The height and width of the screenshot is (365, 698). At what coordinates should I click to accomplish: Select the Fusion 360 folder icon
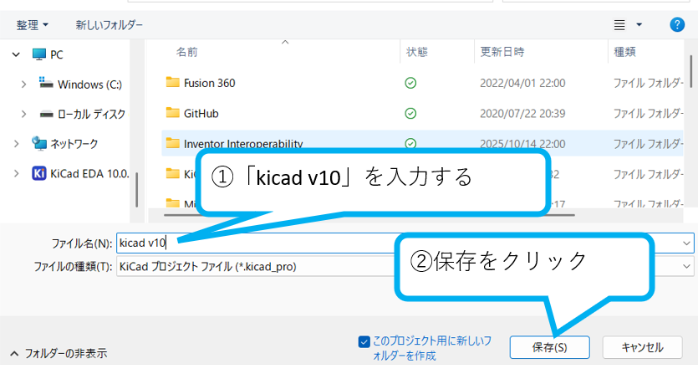pos(172,82)
